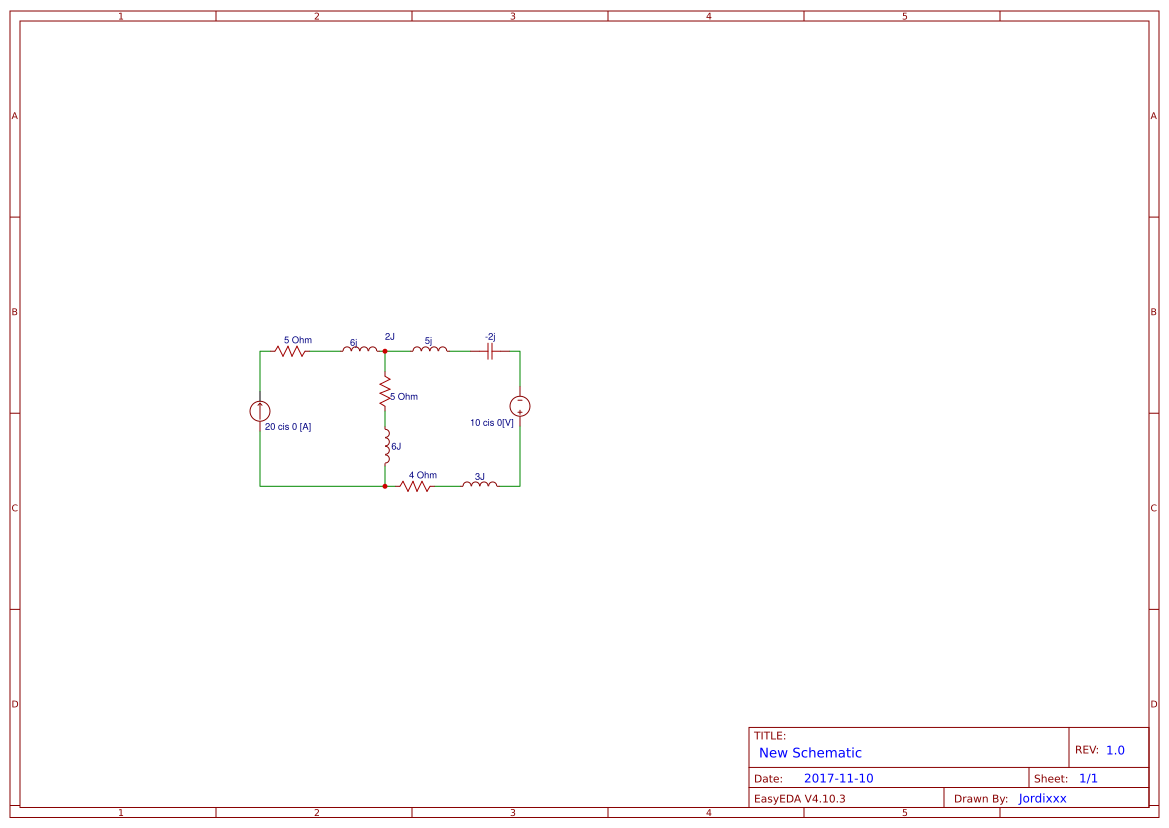Select the 5j inductor symbol
1169x828 pixels.
coord(429,349)
